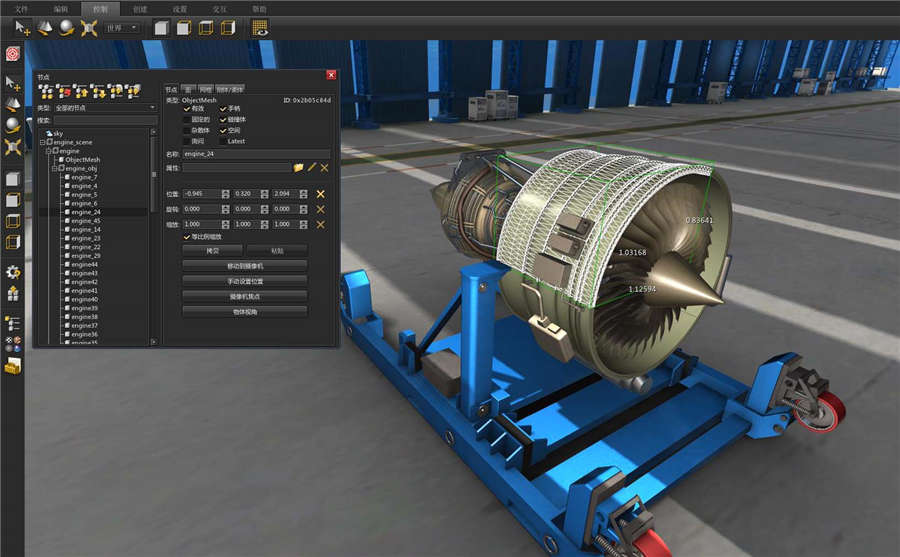This screenshot has width=900, height=557.
Task: Open the gear settings icon in left sidebar
Action: [12, 272]
